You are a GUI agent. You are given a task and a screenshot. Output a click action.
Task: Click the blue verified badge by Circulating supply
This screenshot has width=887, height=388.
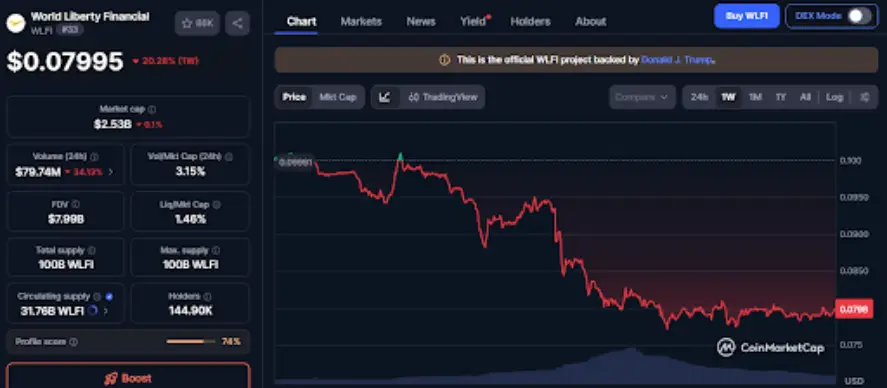(x=109, y=296)
